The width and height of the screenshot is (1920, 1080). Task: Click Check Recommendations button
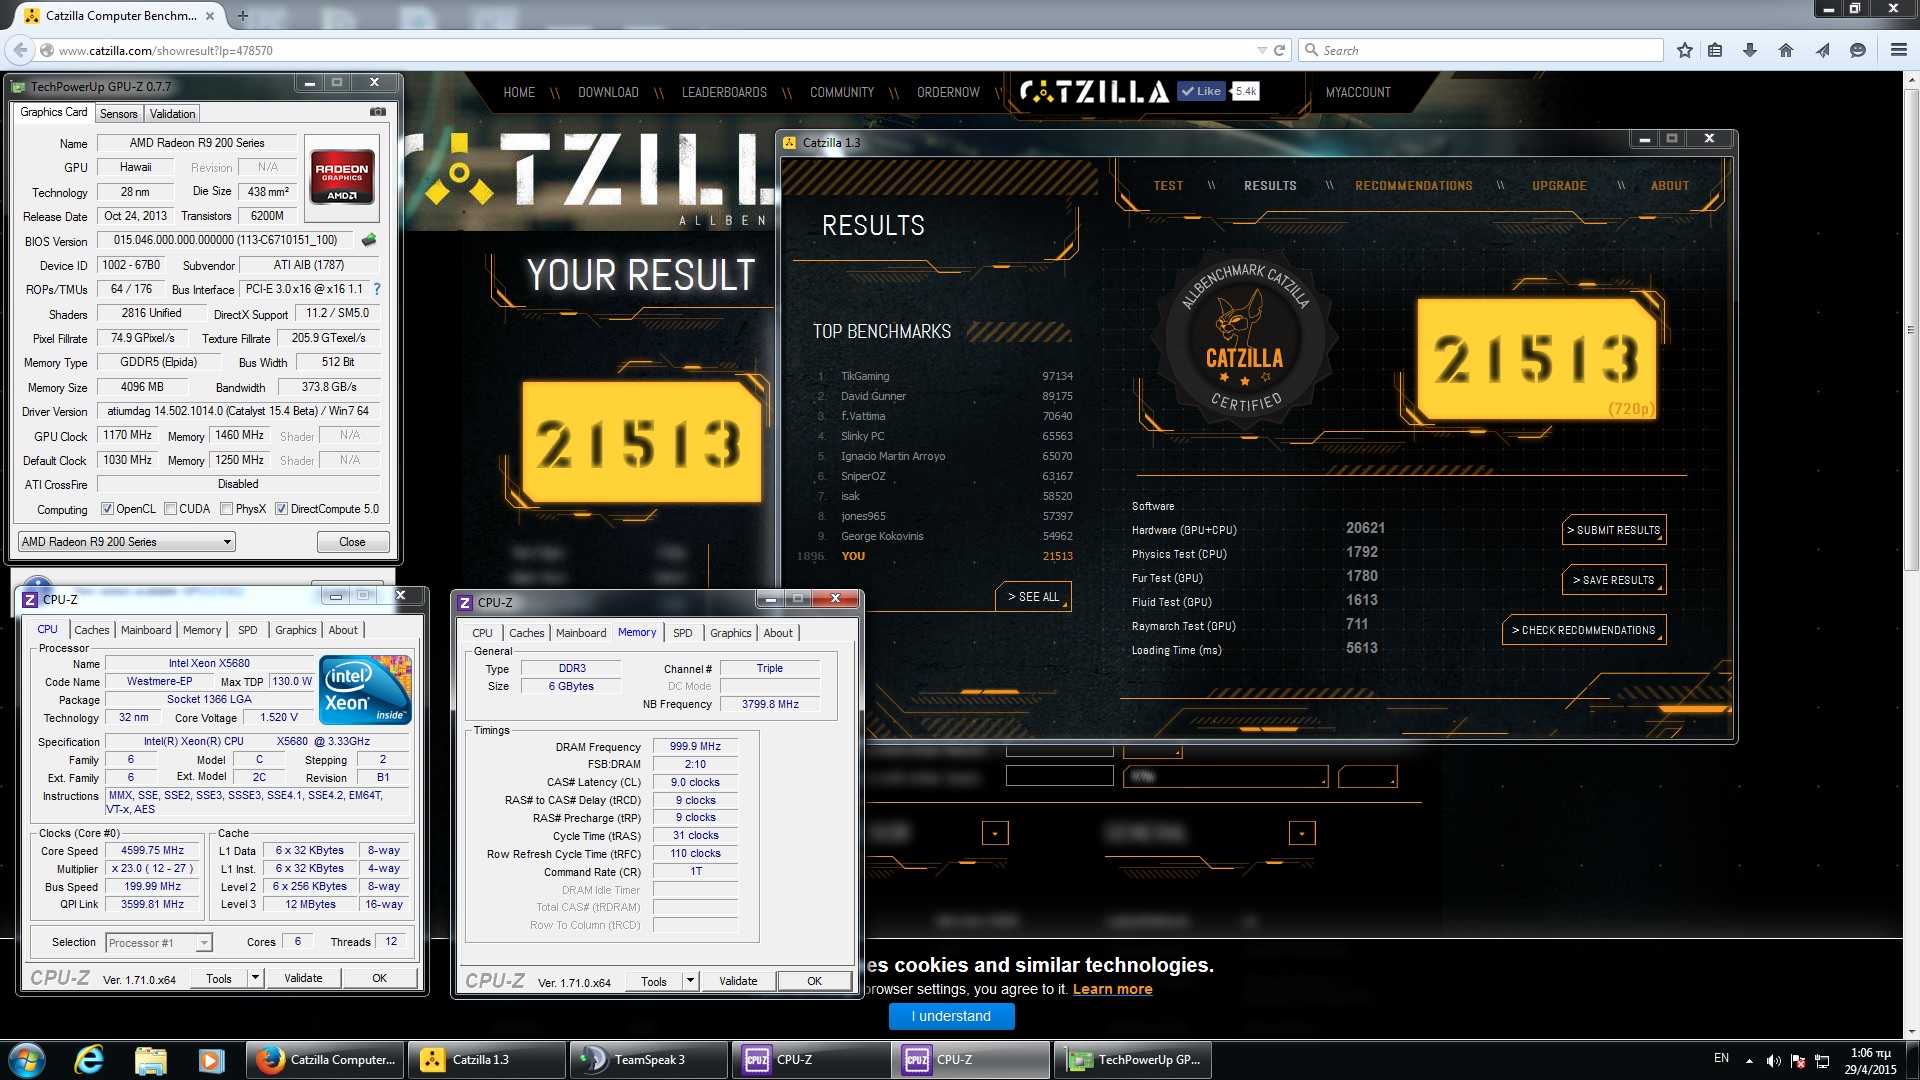(x=1583, y=630)
